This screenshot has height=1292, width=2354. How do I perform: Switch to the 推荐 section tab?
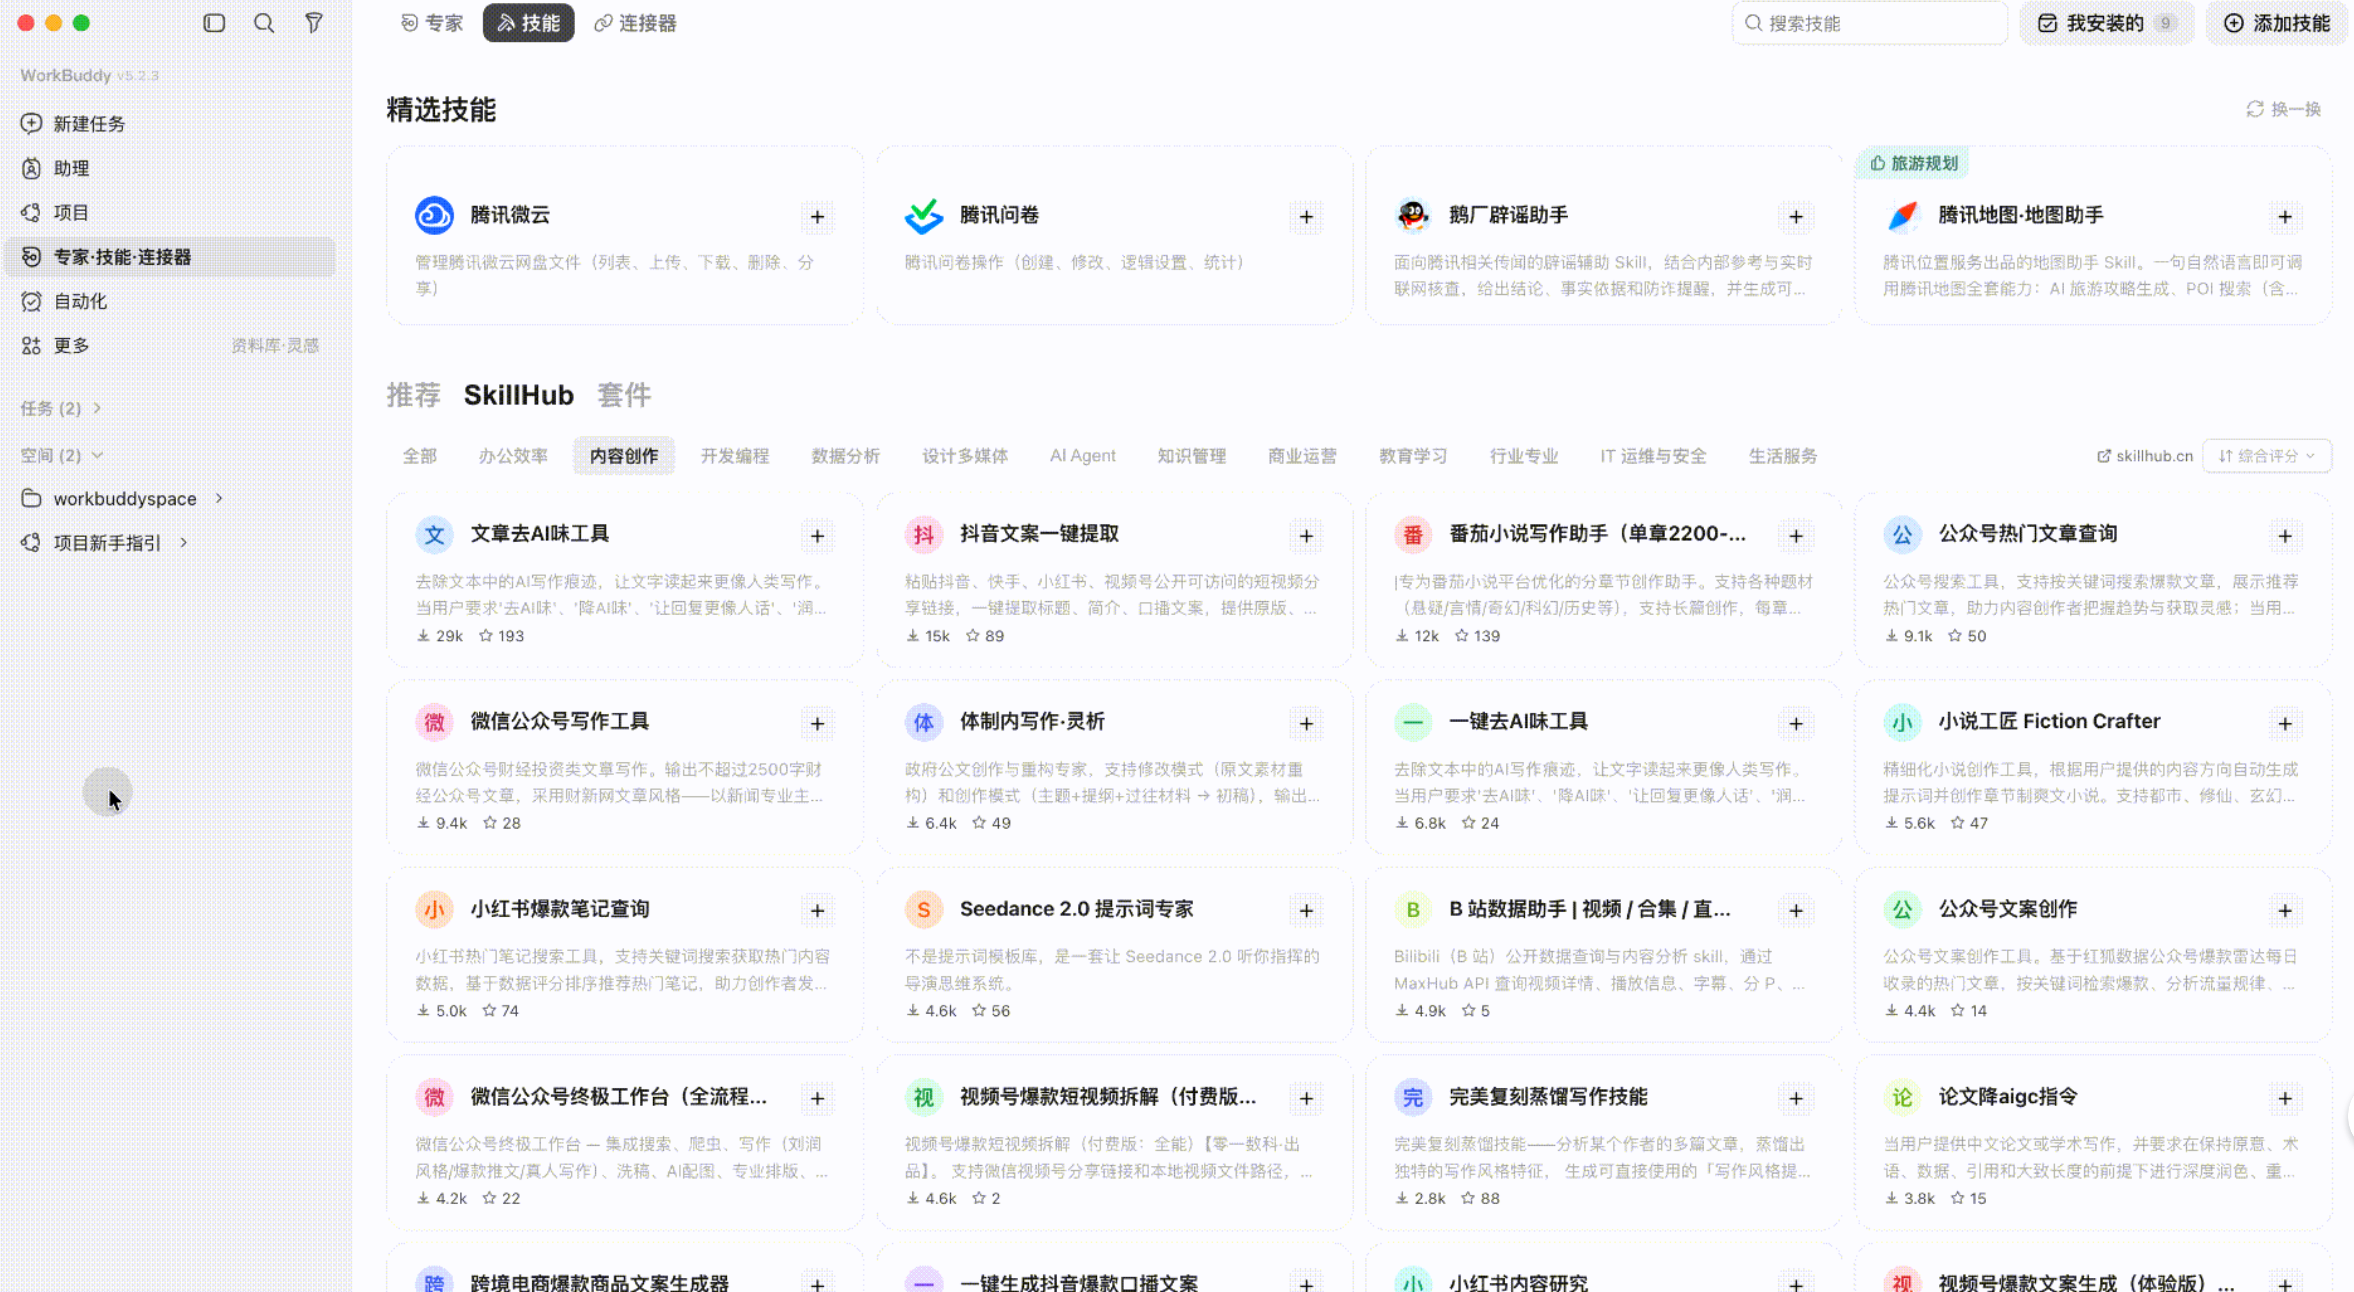(413, 395)
